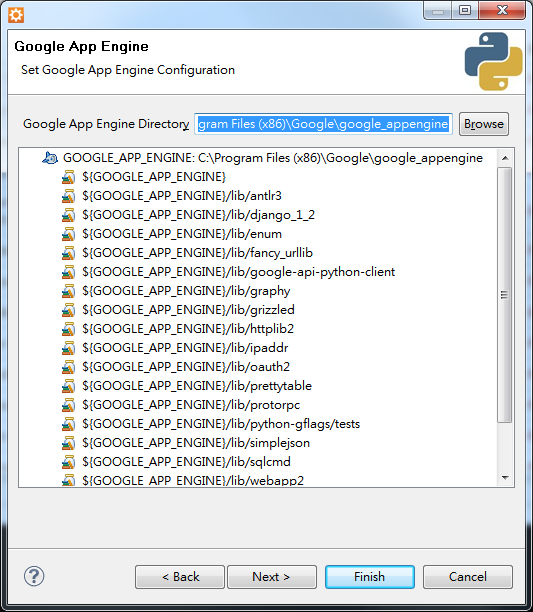
Task: Click the library icon beside lib/ipaddr
Action: pyautogui.click(x=68, y=348)
